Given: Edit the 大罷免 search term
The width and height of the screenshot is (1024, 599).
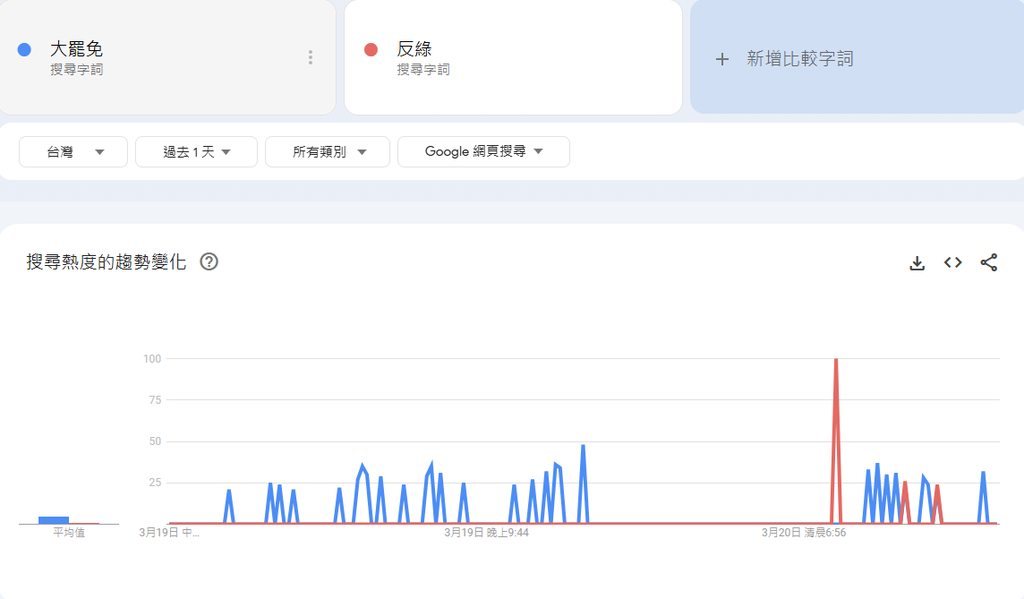Looking at the screenshot, I should point(77,49).
